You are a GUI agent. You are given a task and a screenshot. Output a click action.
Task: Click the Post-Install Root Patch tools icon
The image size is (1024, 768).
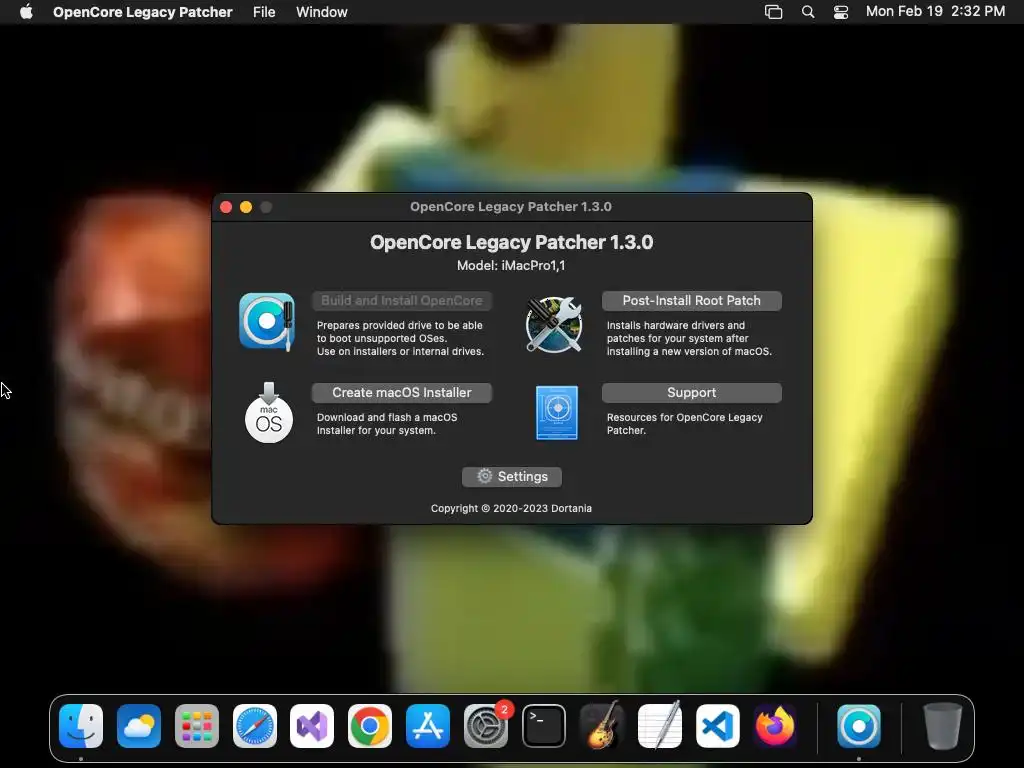554,324
